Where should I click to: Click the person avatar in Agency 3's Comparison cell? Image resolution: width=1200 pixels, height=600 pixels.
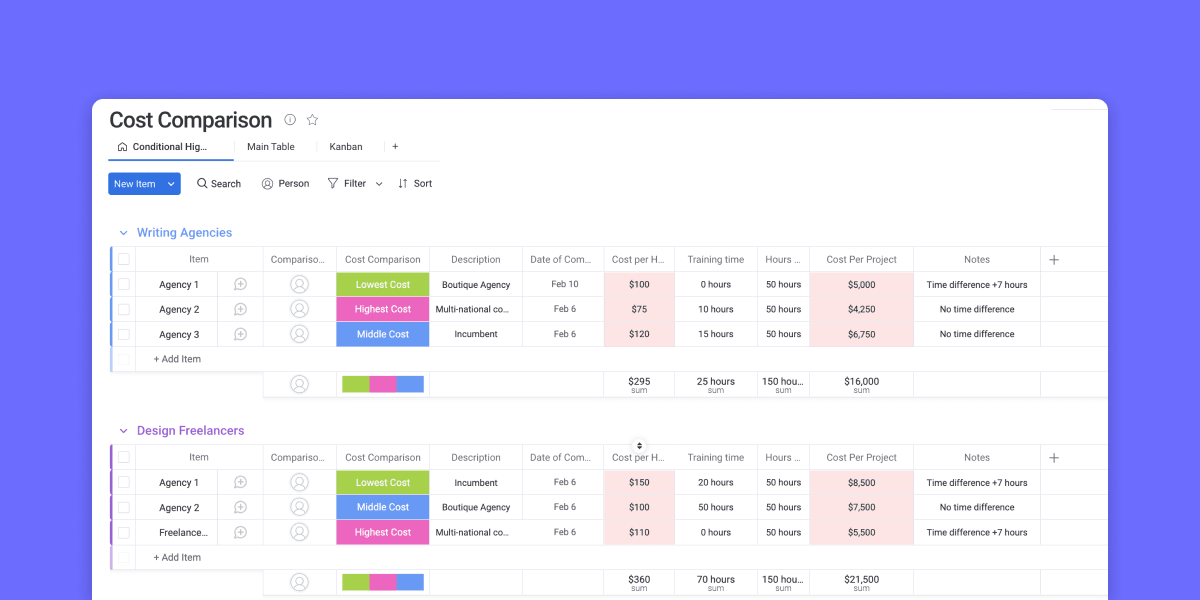point(298,334)
